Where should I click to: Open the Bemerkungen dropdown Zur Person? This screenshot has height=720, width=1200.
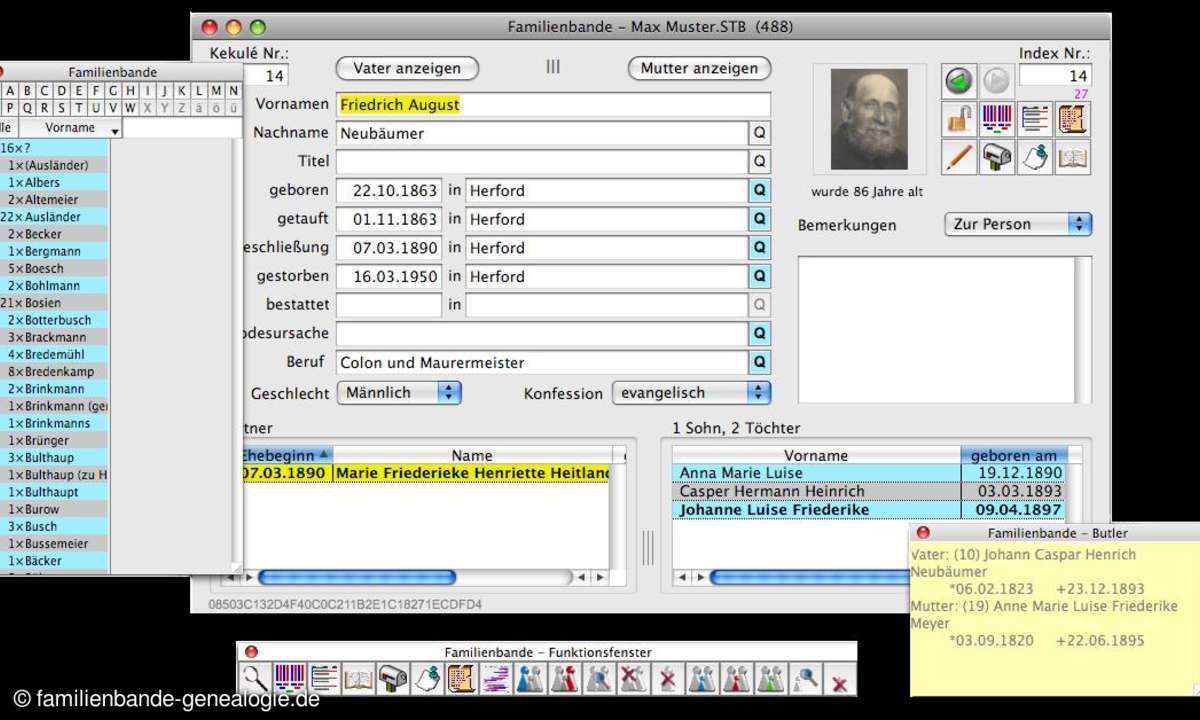[x=1018, y=224]
